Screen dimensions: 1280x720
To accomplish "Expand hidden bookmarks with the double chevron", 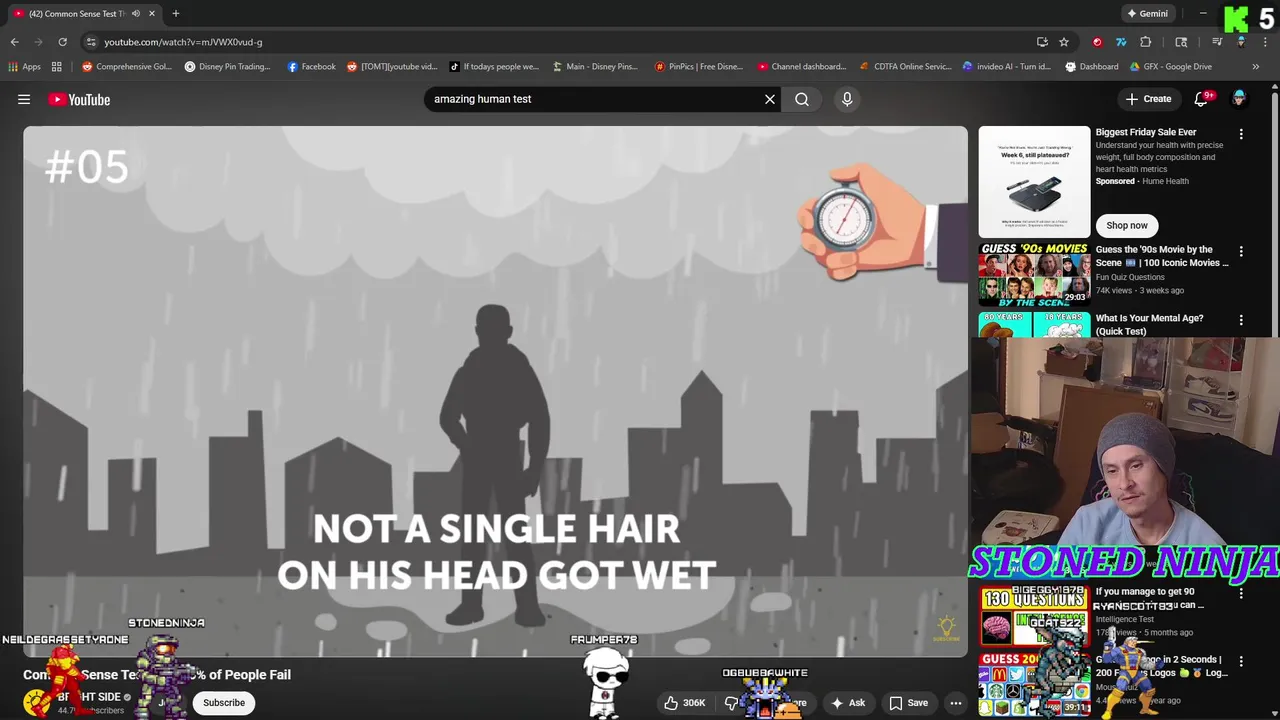I will tap(1256, 67).
